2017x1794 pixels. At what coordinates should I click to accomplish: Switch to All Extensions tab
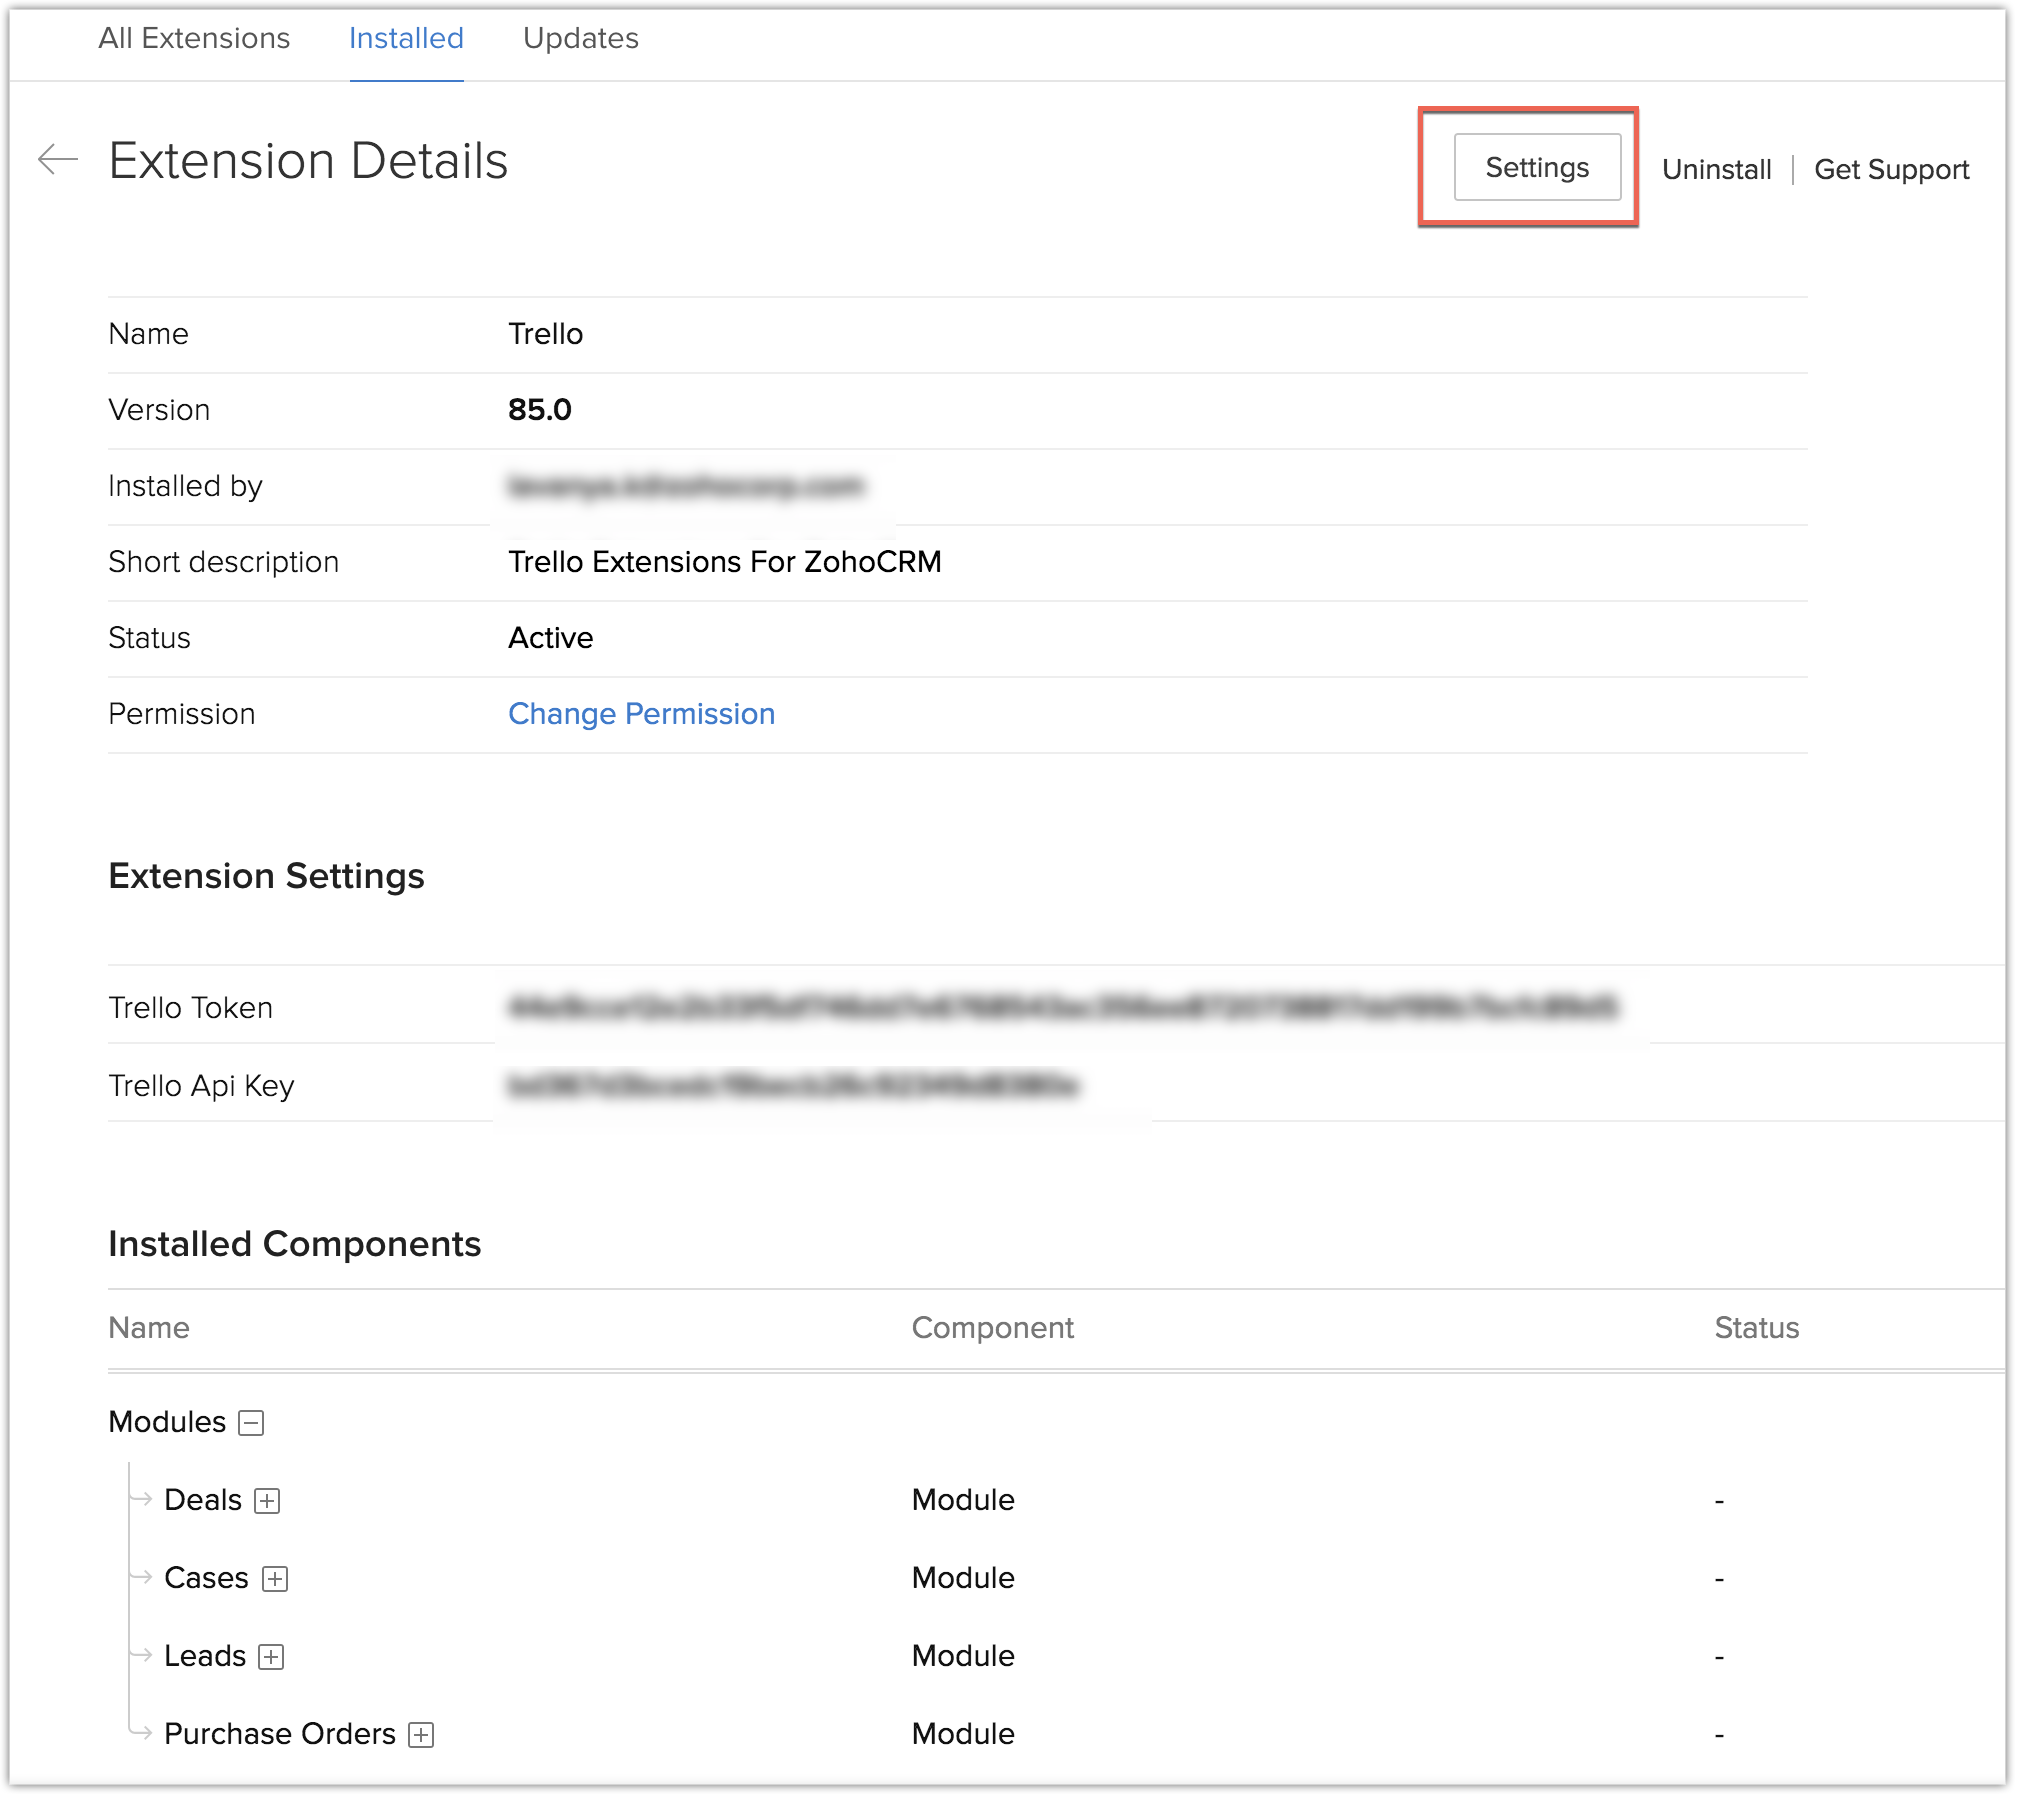(194, 38)
